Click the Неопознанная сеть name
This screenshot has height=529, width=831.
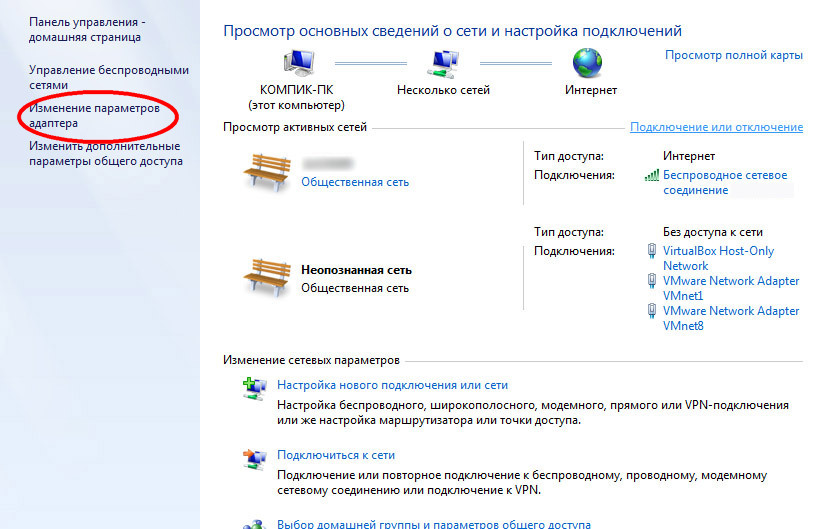click(357, 270)
